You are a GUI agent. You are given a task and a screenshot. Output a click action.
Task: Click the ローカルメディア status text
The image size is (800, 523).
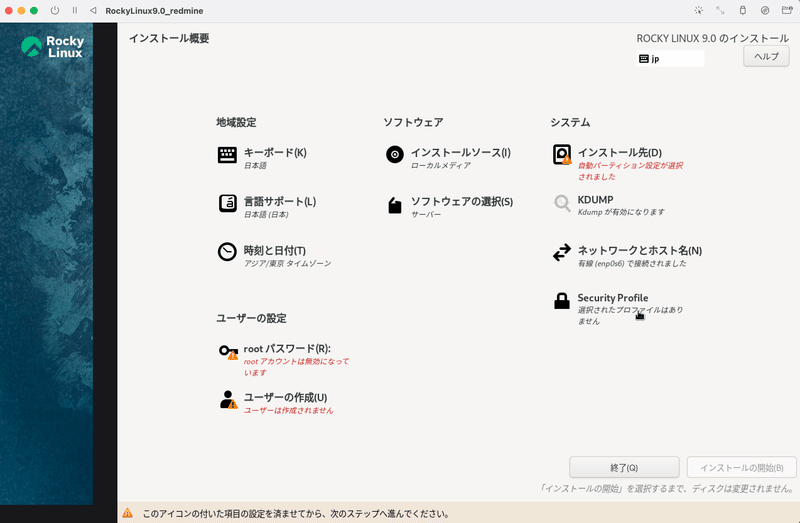click(441, 165)
